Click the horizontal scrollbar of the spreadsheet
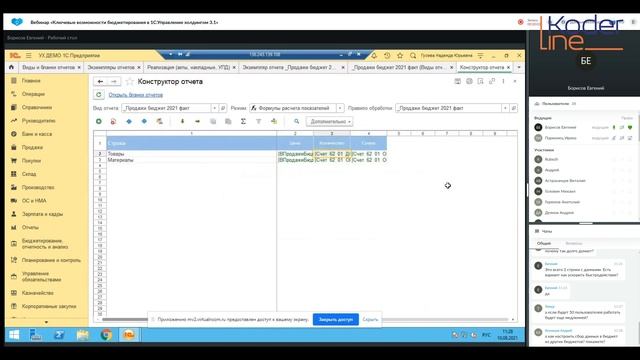Screen dimensions: 640x360 (306, 320)
